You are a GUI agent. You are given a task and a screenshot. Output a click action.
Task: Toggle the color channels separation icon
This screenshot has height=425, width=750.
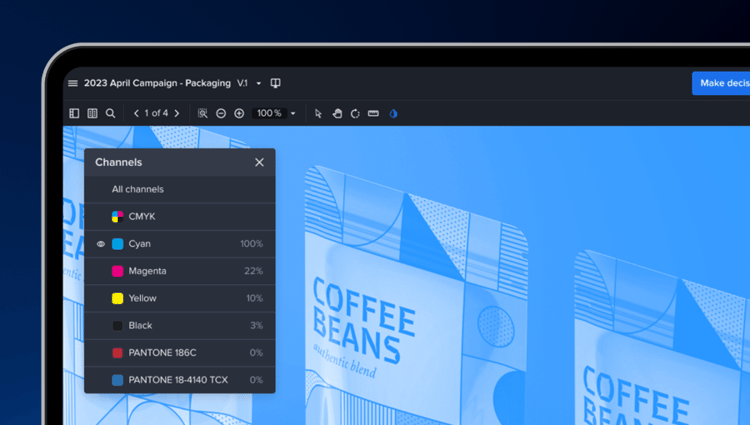[393, 114]
